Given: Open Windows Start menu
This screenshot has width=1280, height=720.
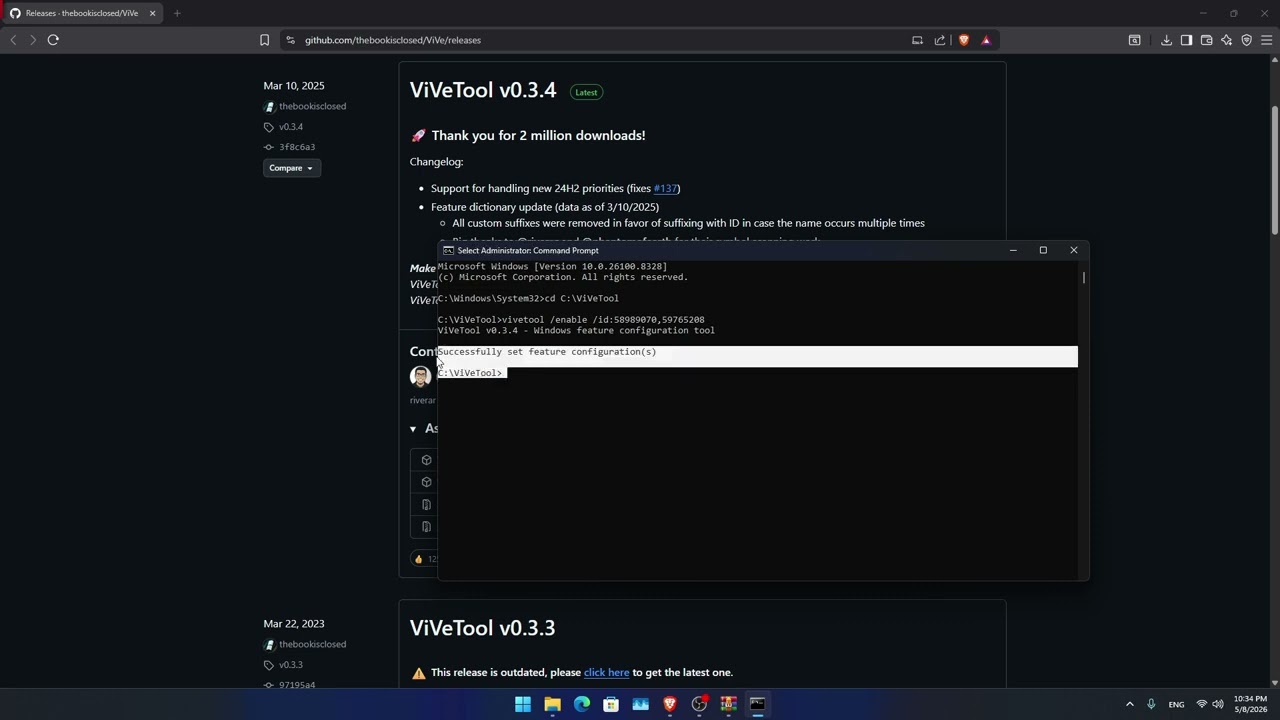Looking at the screenshot, I should click(x=523, y=704).
